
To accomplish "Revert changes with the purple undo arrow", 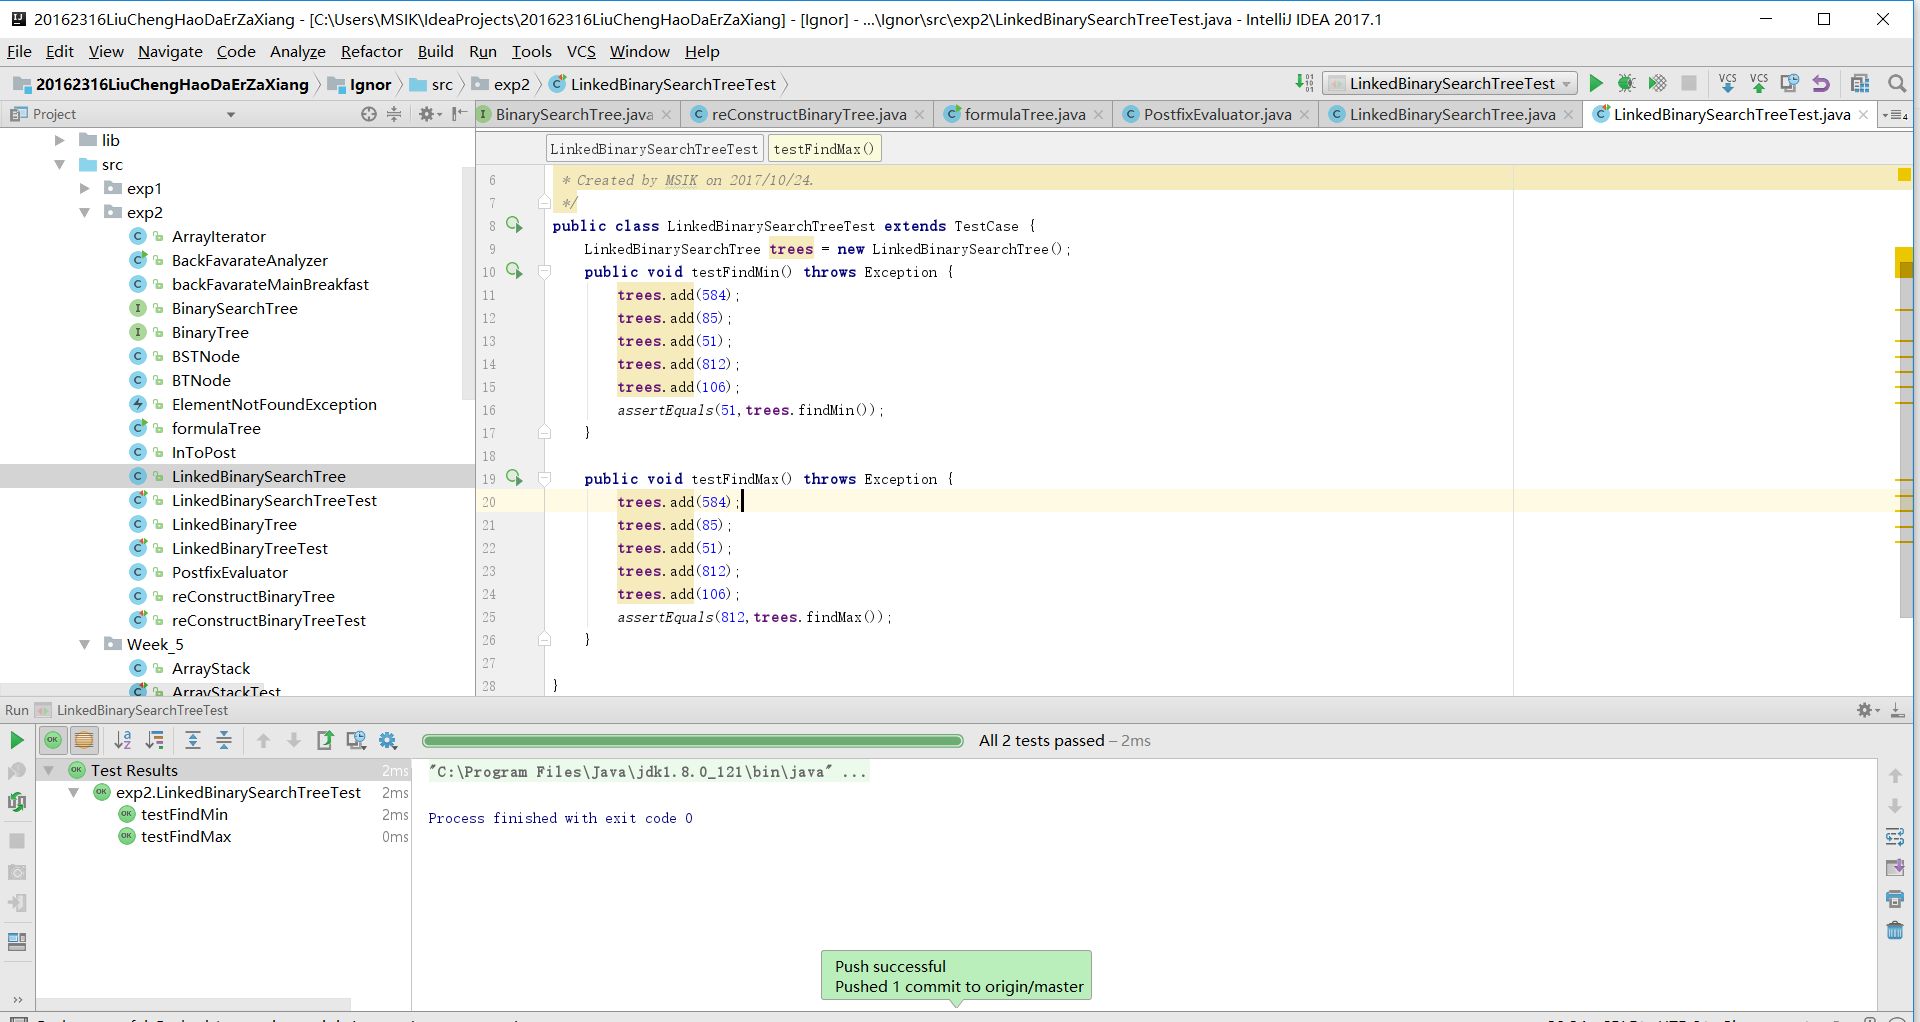I will click(1821, 83).
